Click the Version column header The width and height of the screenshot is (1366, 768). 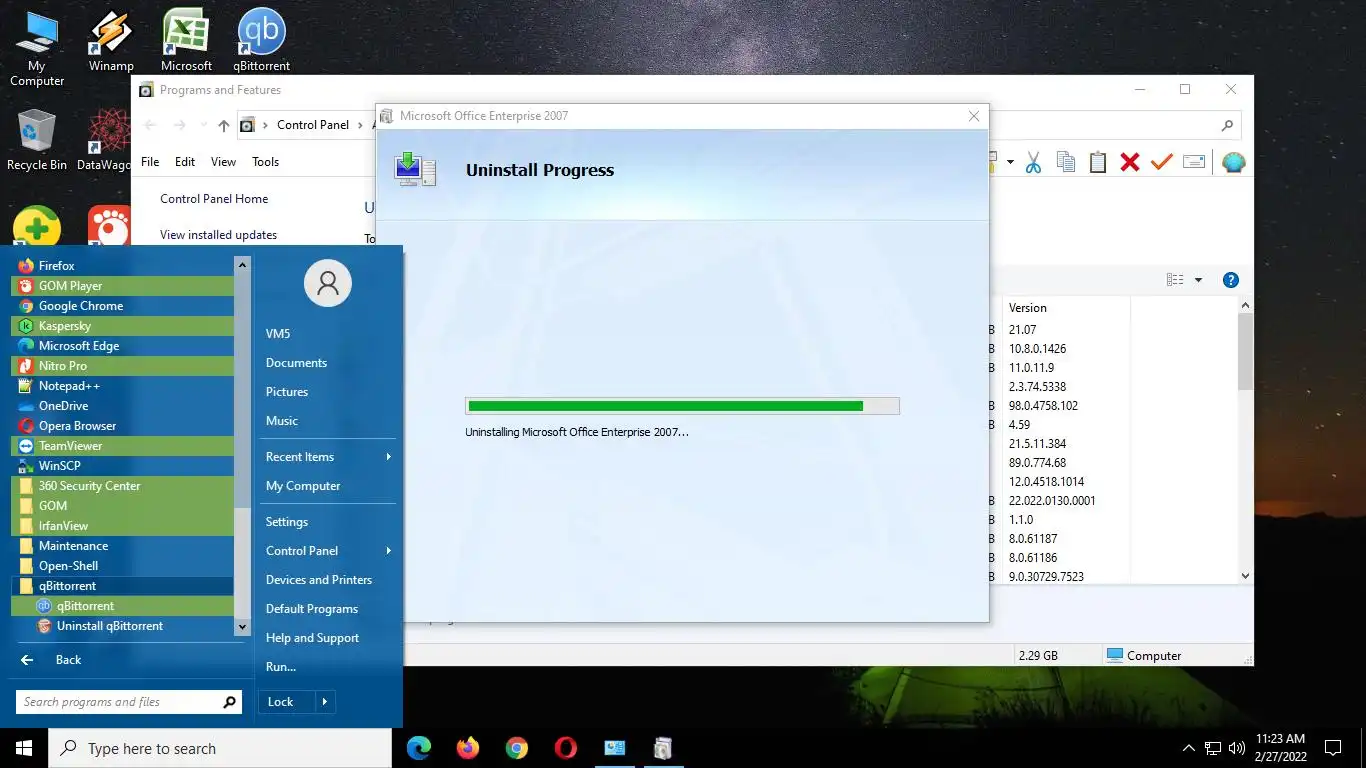1066,308
